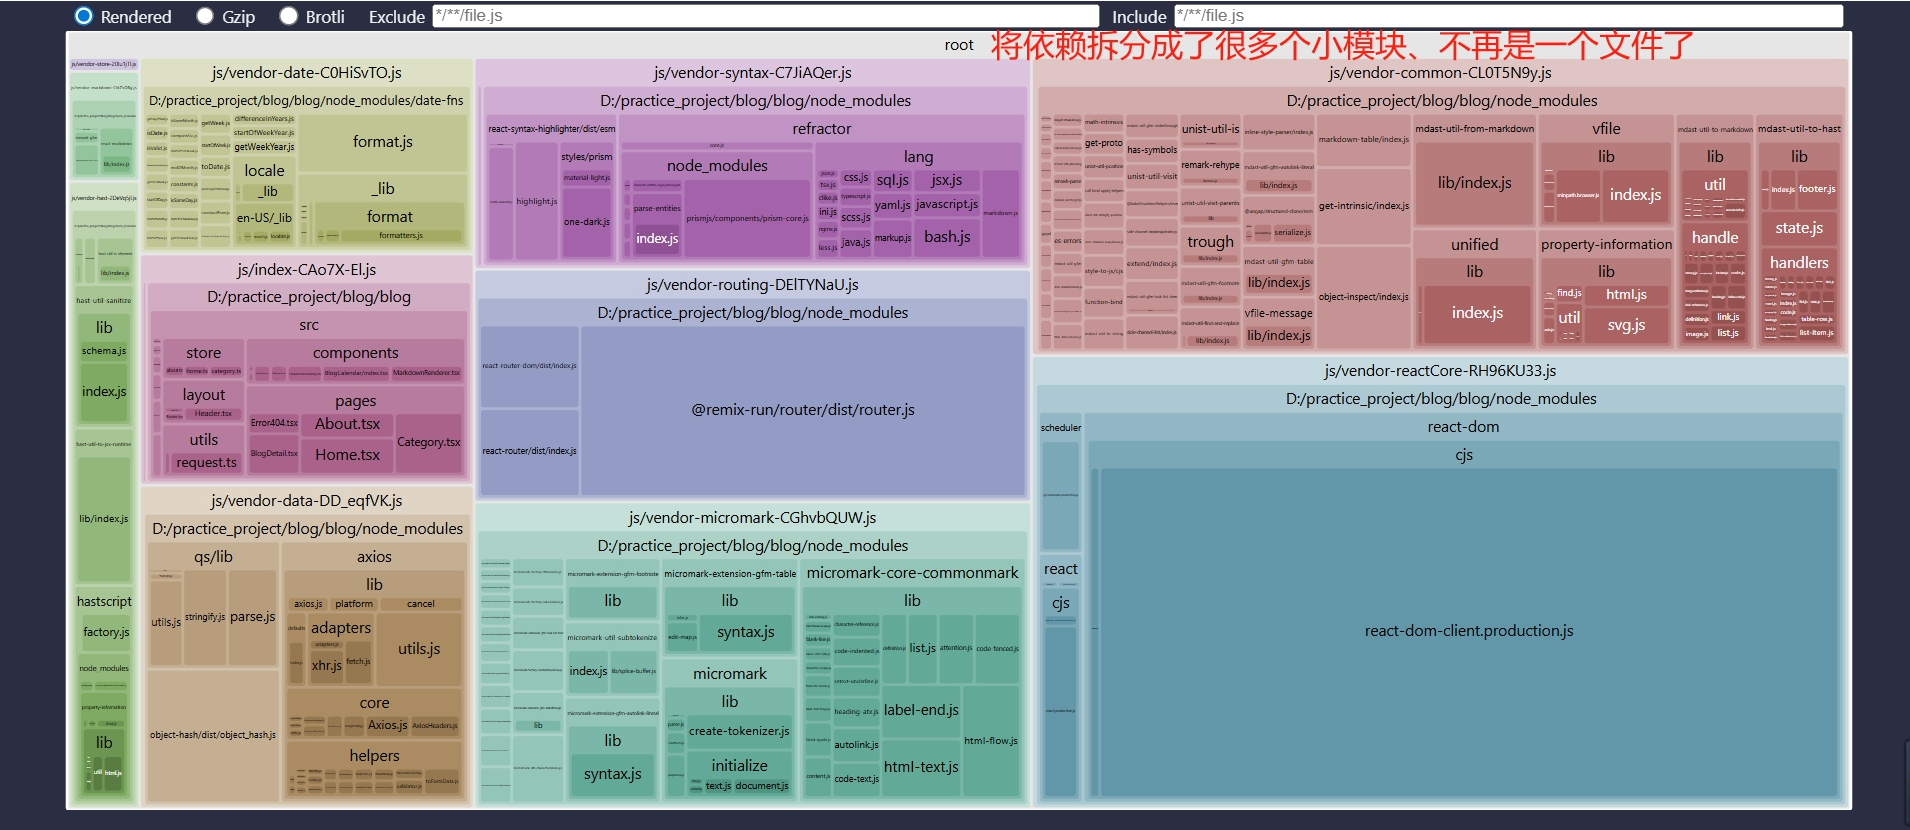Click the Home.tsx page block
The width and height of the screenshot is (1910, 830).
[x=347, y=455]
